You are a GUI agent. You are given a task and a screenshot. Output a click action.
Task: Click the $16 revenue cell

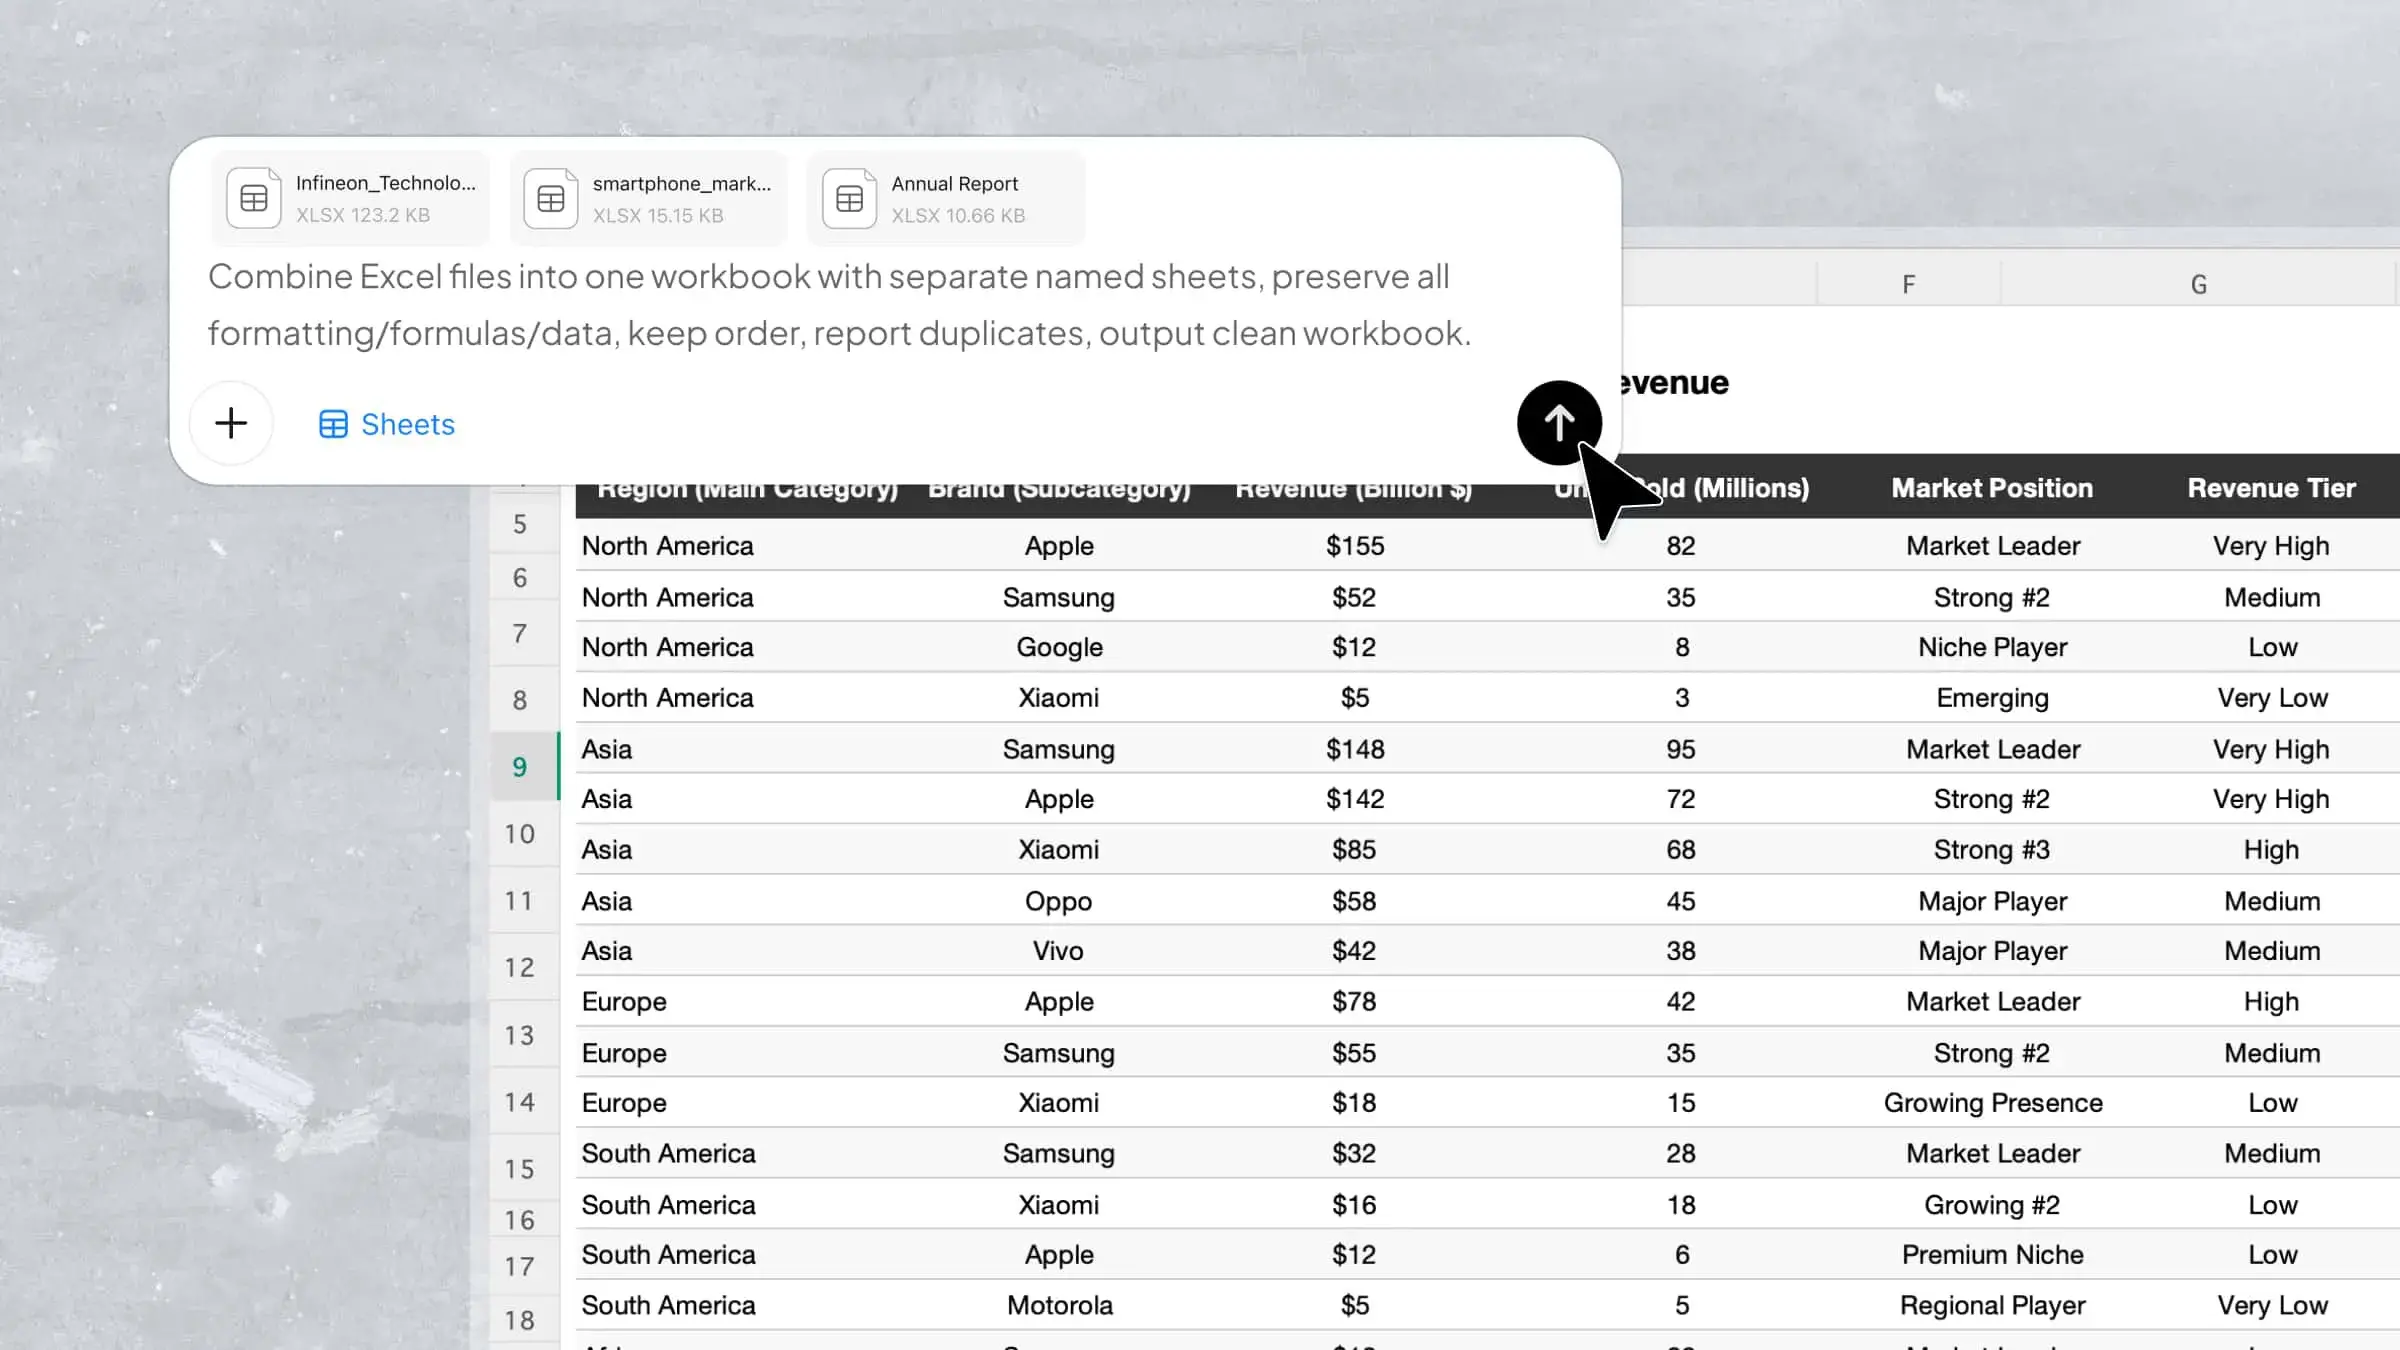click(x=1355, y=1205)
